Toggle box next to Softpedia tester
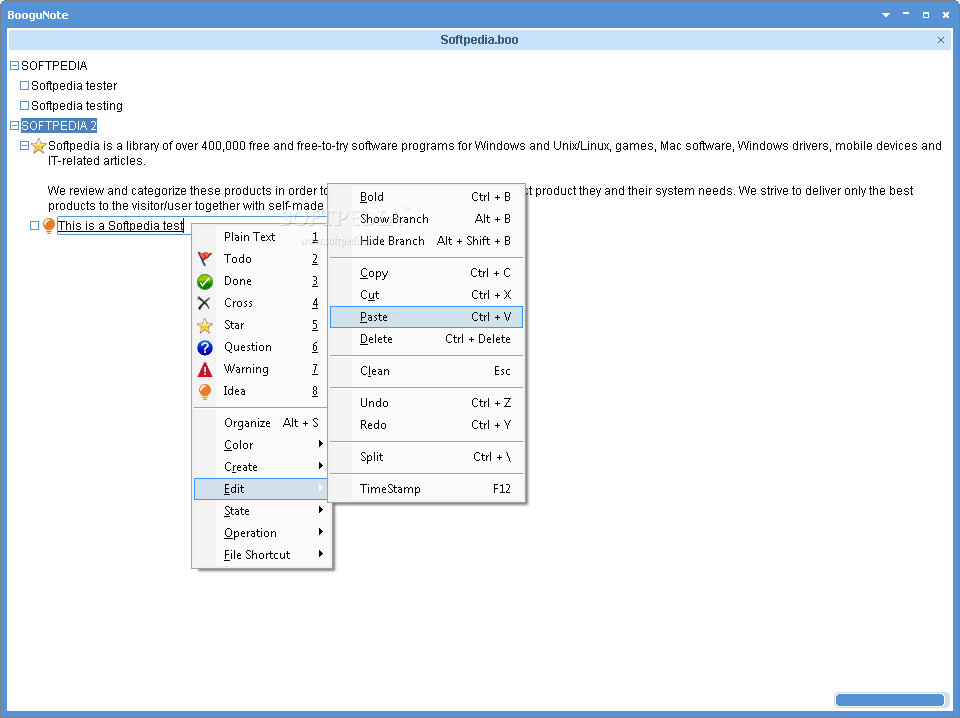 [x=24, y=86]
